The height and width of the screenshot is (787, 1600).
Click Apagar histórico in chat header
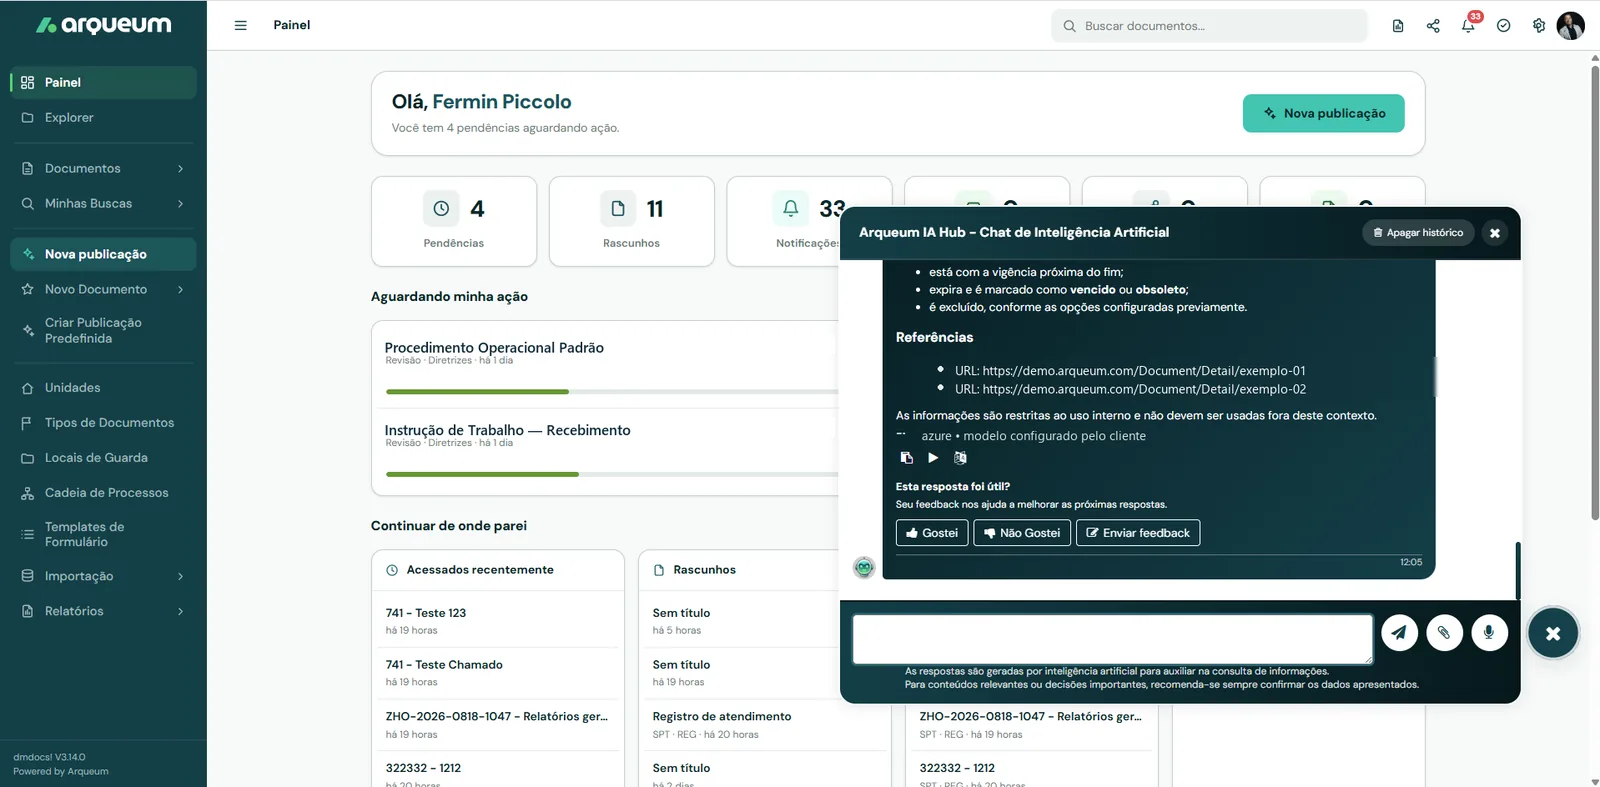(1417, 233)
